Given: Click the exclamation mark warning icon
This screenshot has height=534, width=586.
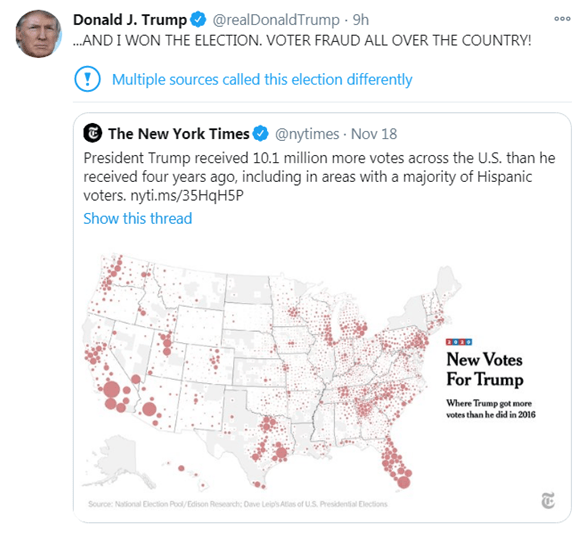Looking at the screenshot, I should click(87, 79).
